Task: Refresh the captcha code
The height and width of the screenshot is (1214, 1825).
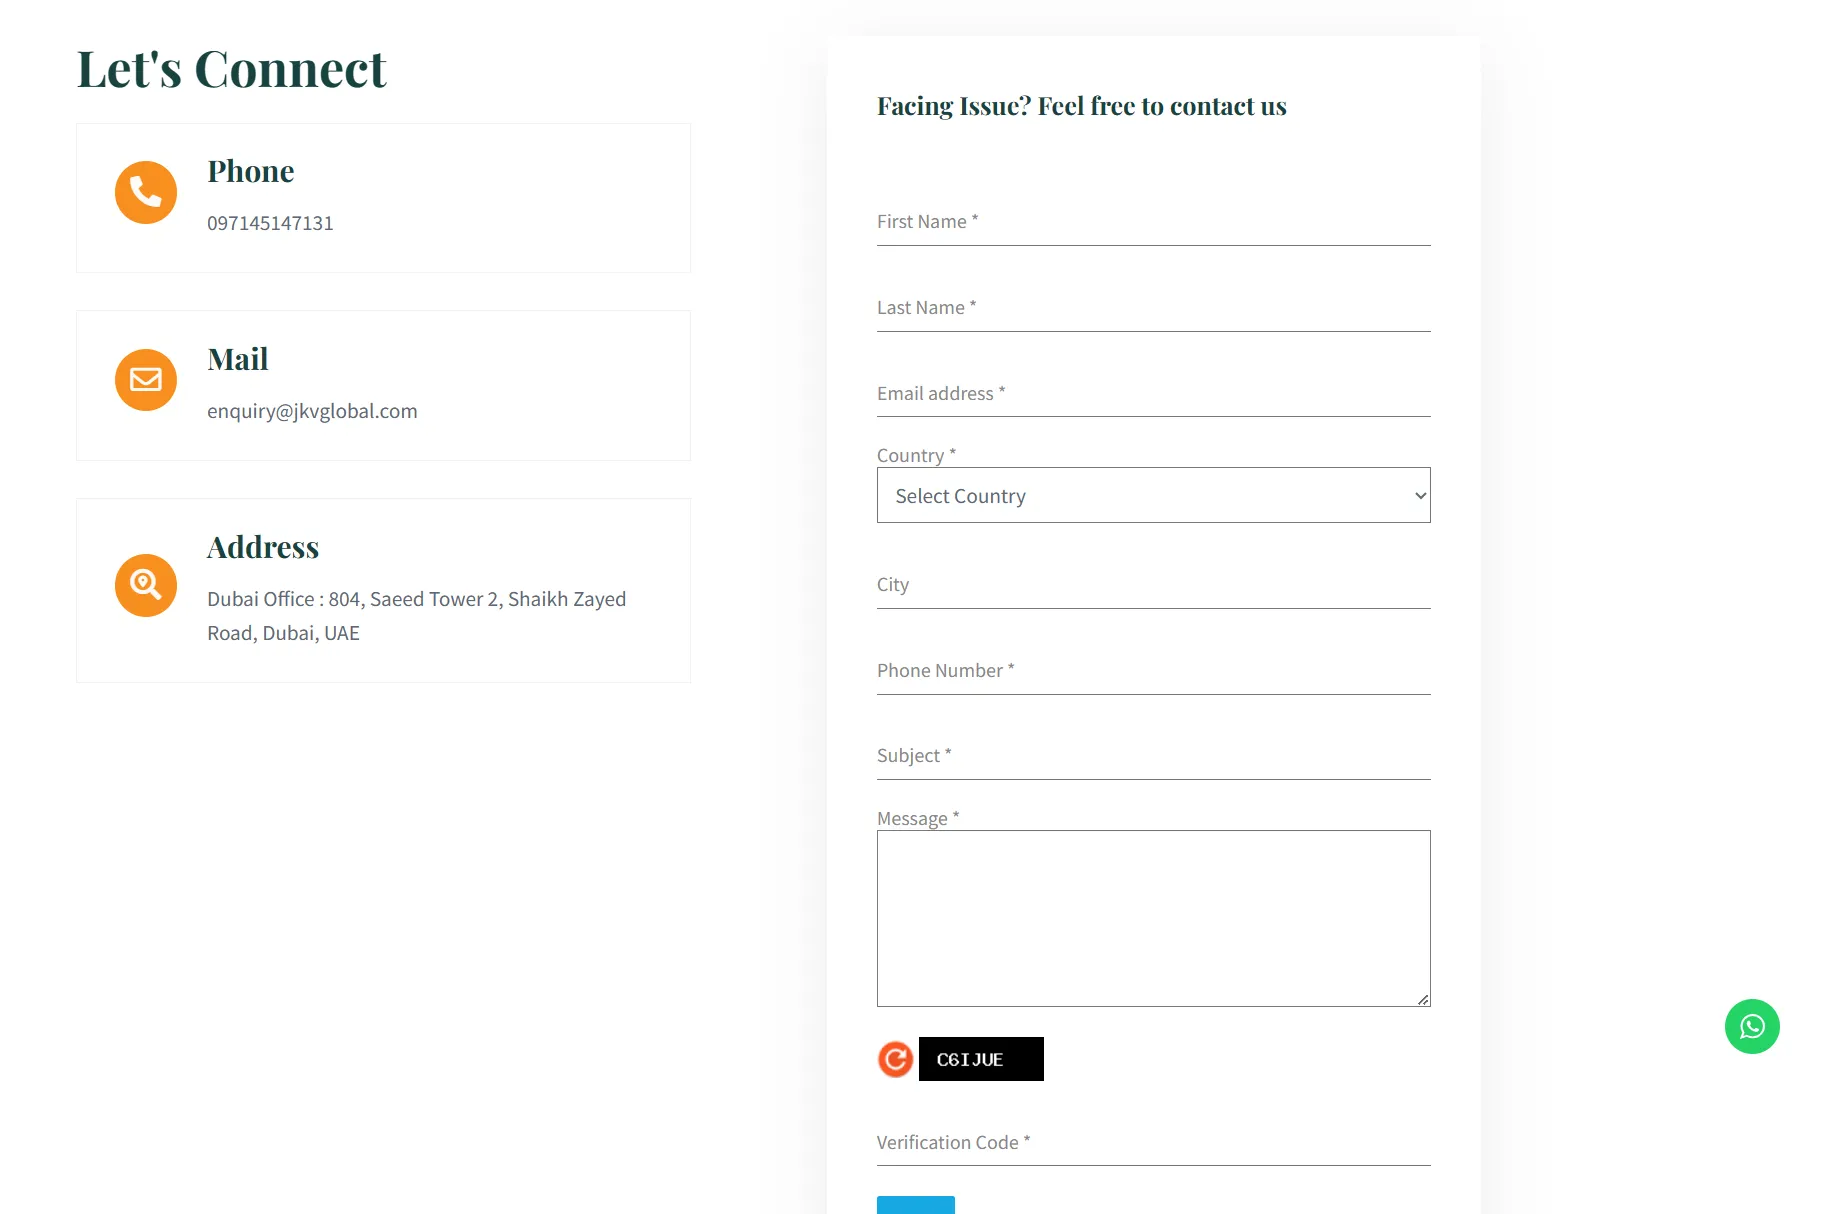Action: 895,1059
